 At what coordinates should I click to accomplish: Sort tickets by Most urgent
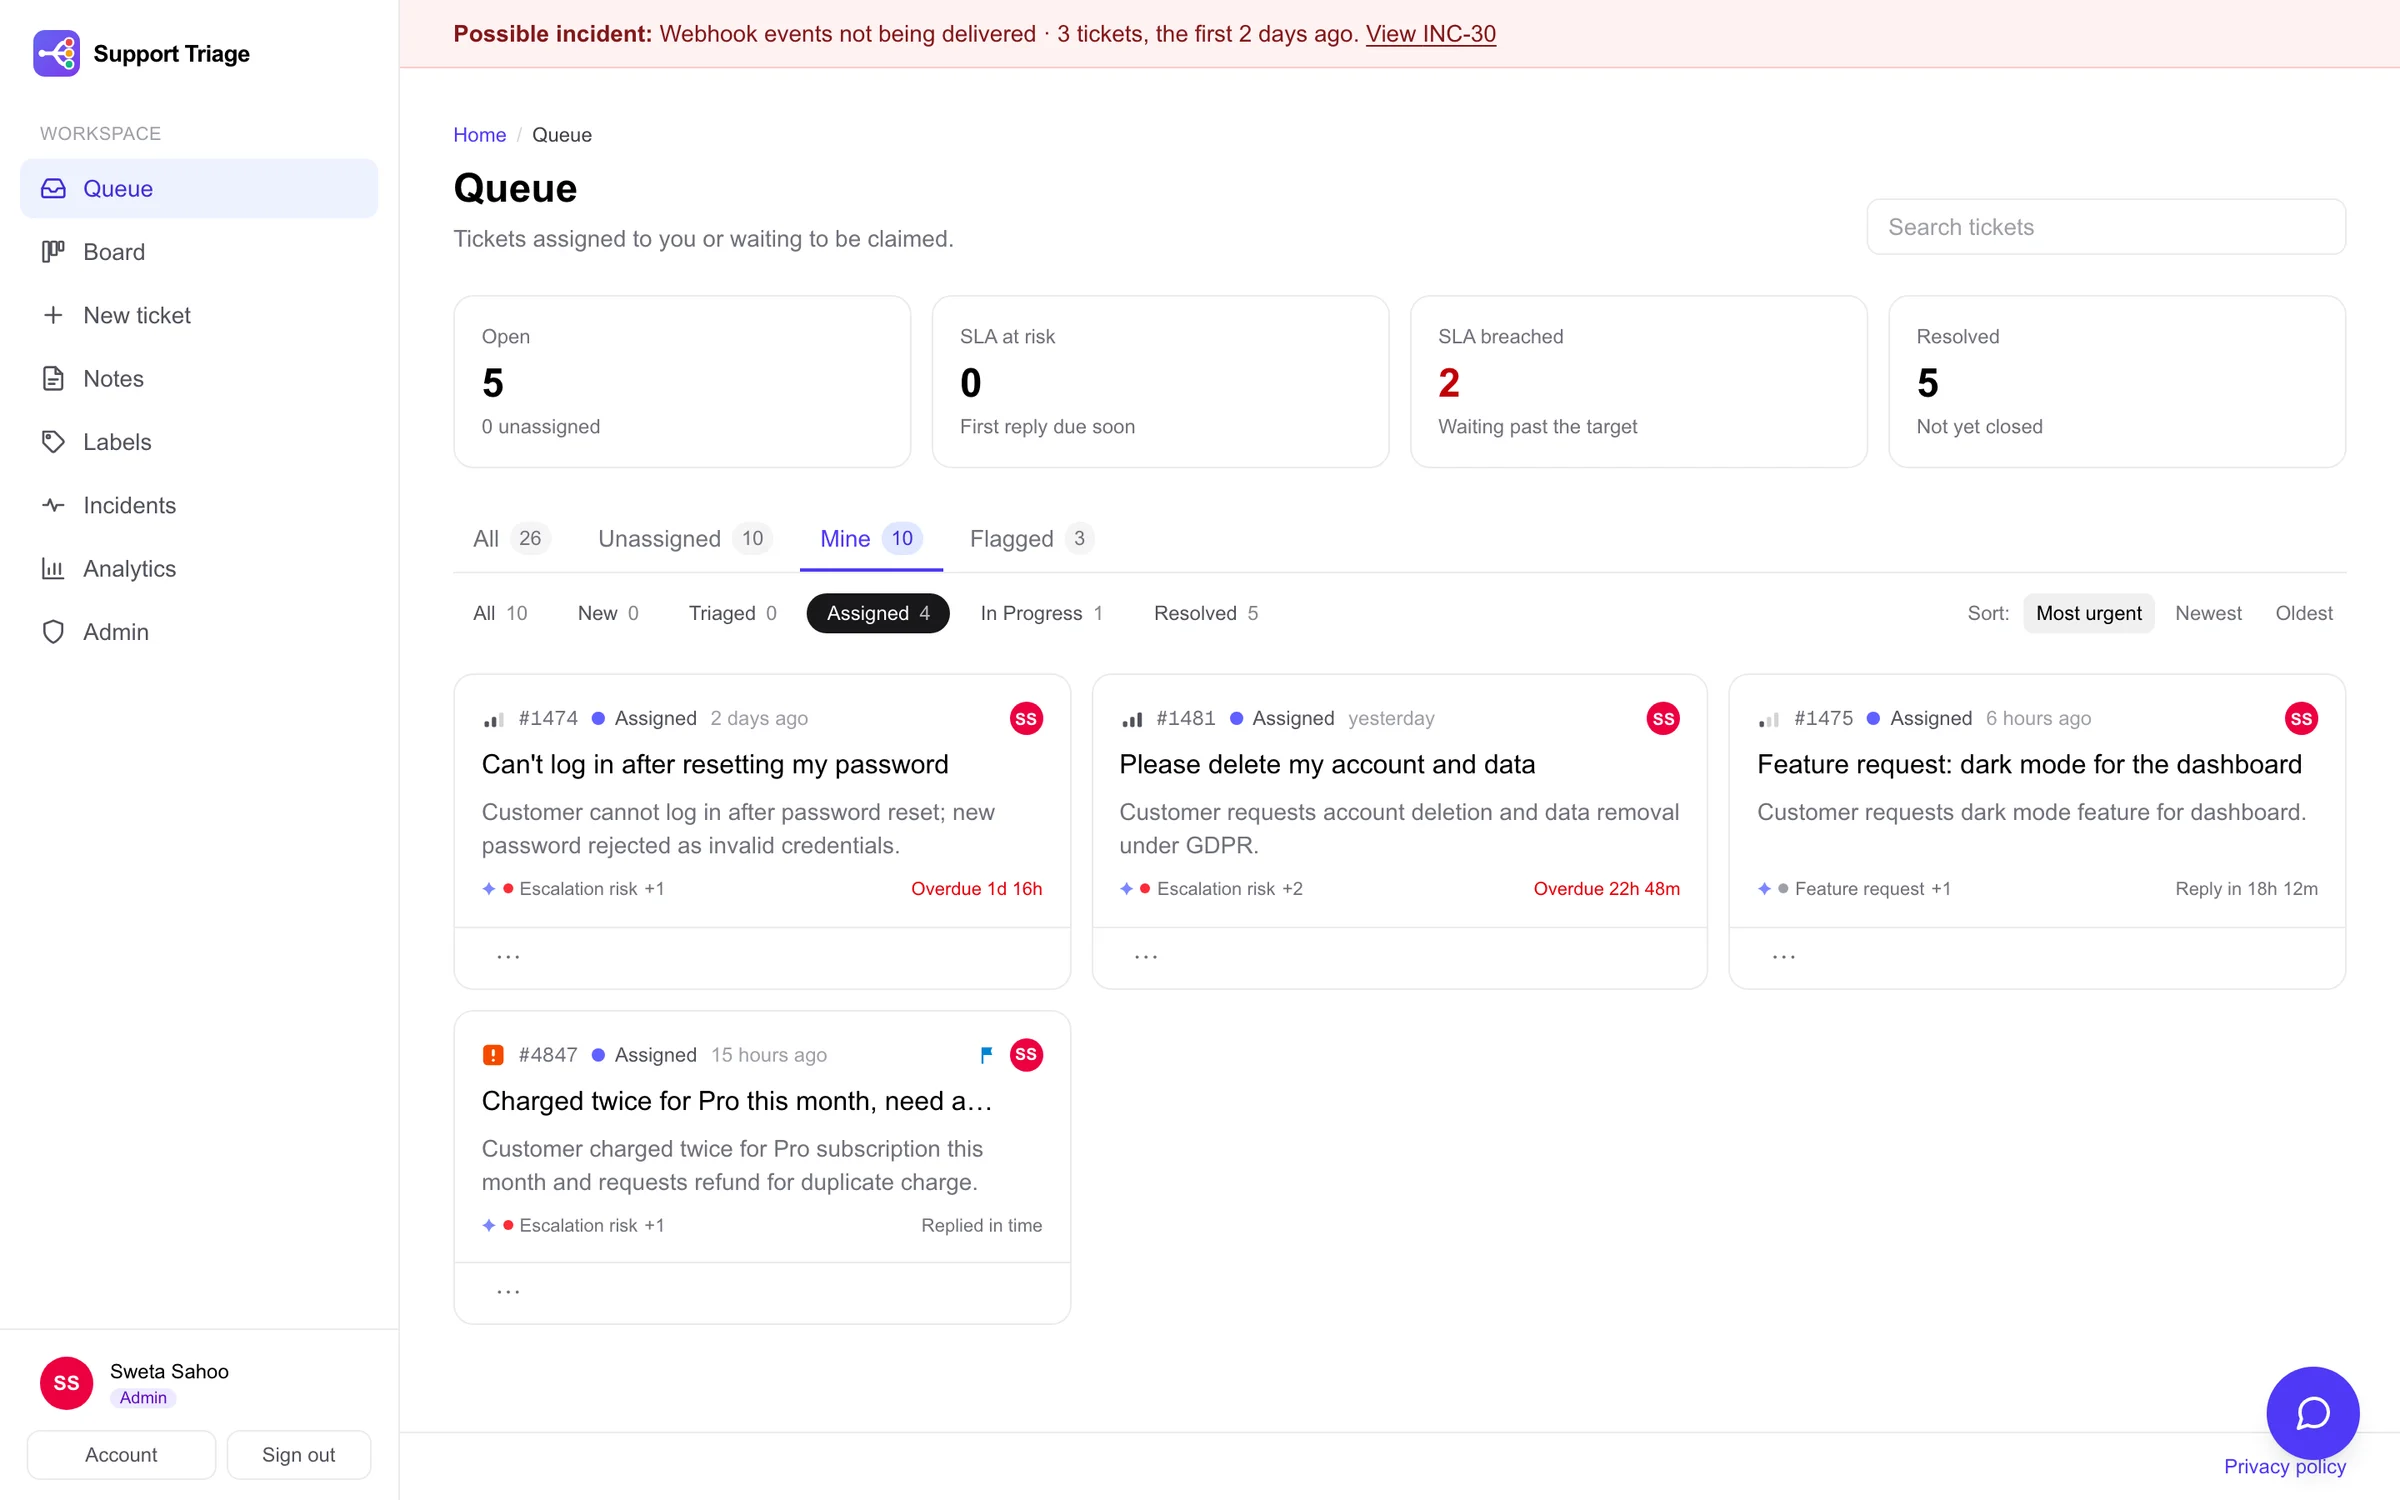point(2088,613)
